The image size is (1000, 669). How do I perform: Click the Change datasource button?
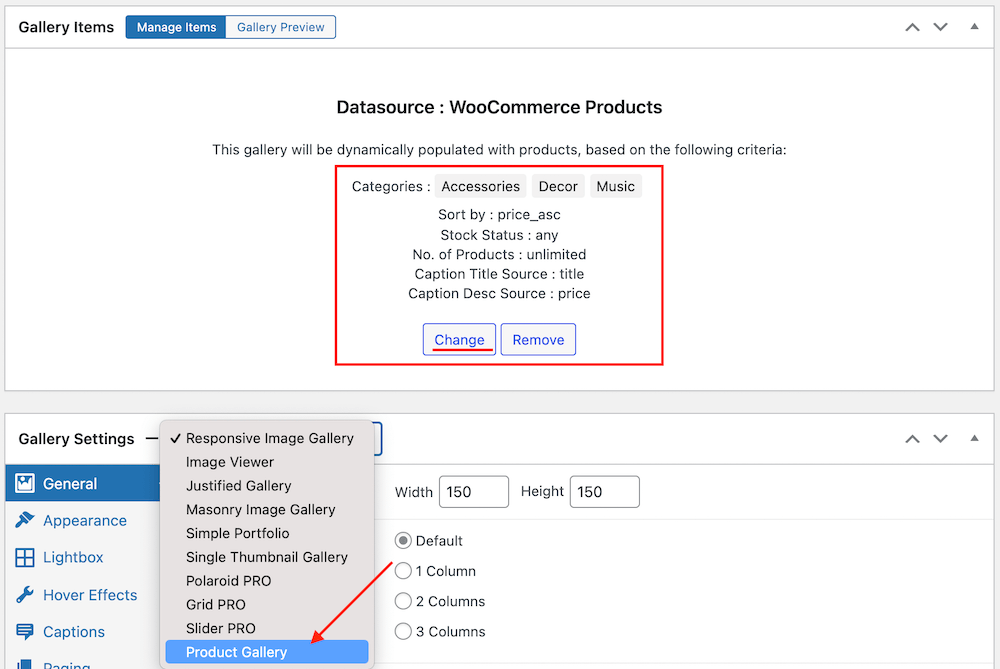[x=459, y=339]
